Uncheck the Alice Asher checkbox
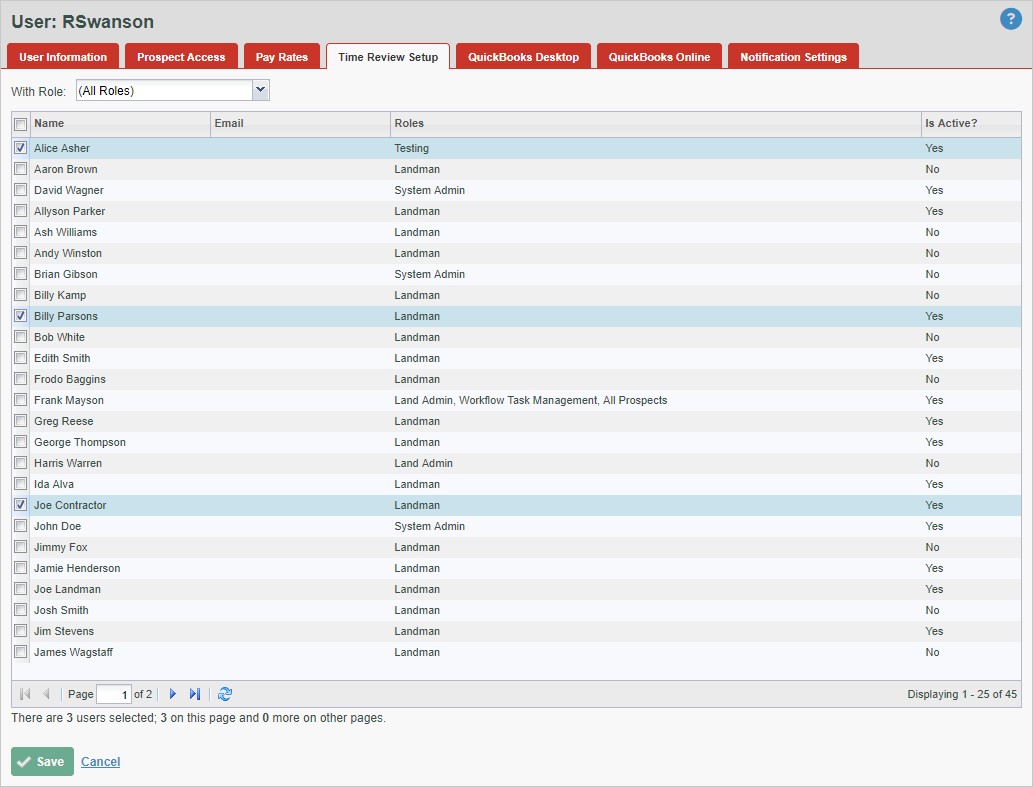 [21, 148]
